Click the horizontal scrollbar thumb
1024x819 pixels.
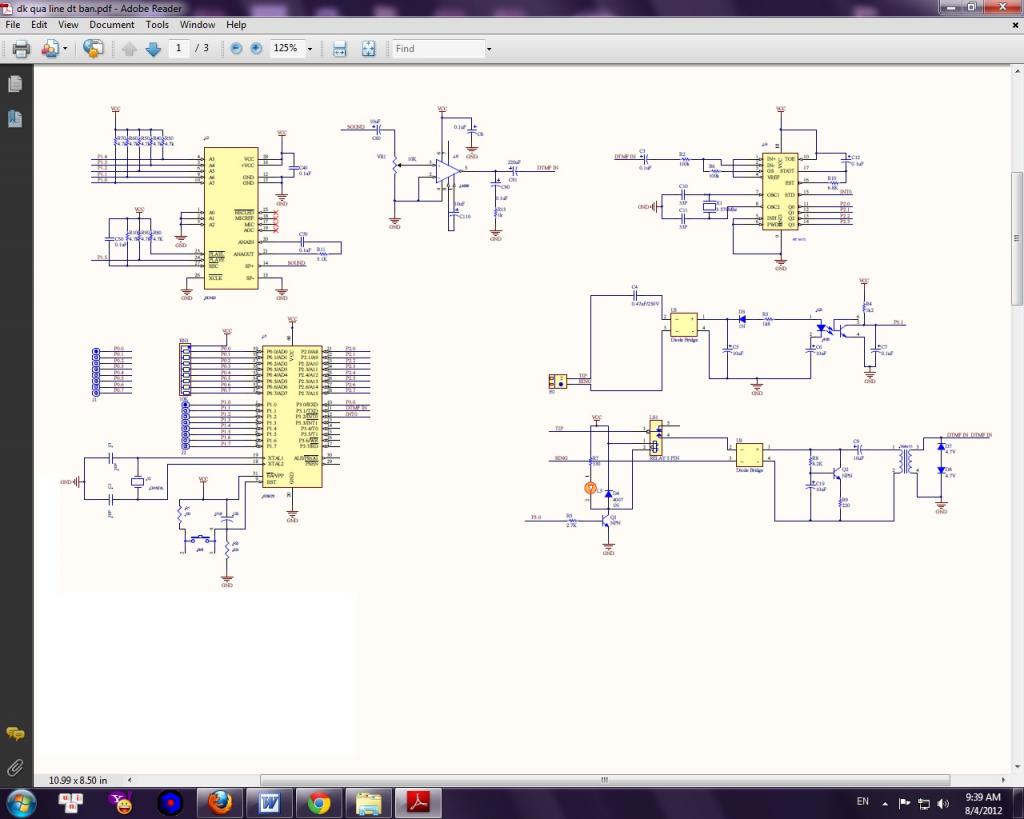point(603,780)
